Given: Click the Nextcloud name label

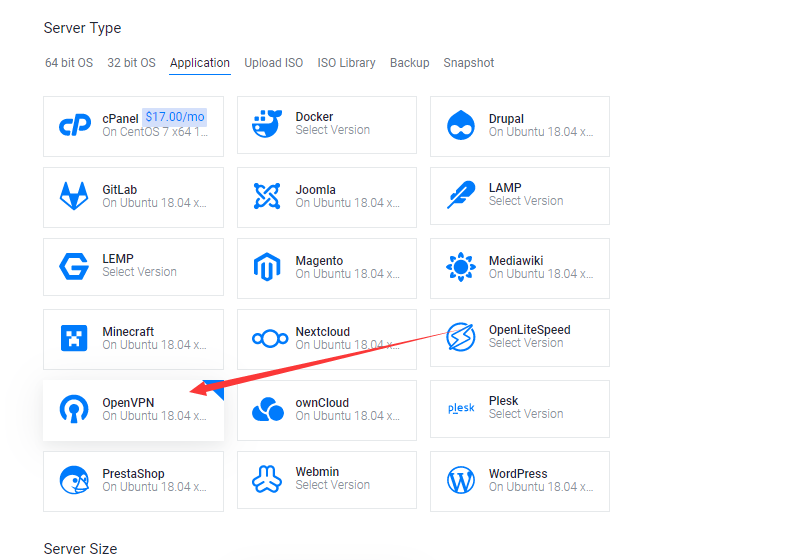Looking at the screenshot, I should (322, 332).
